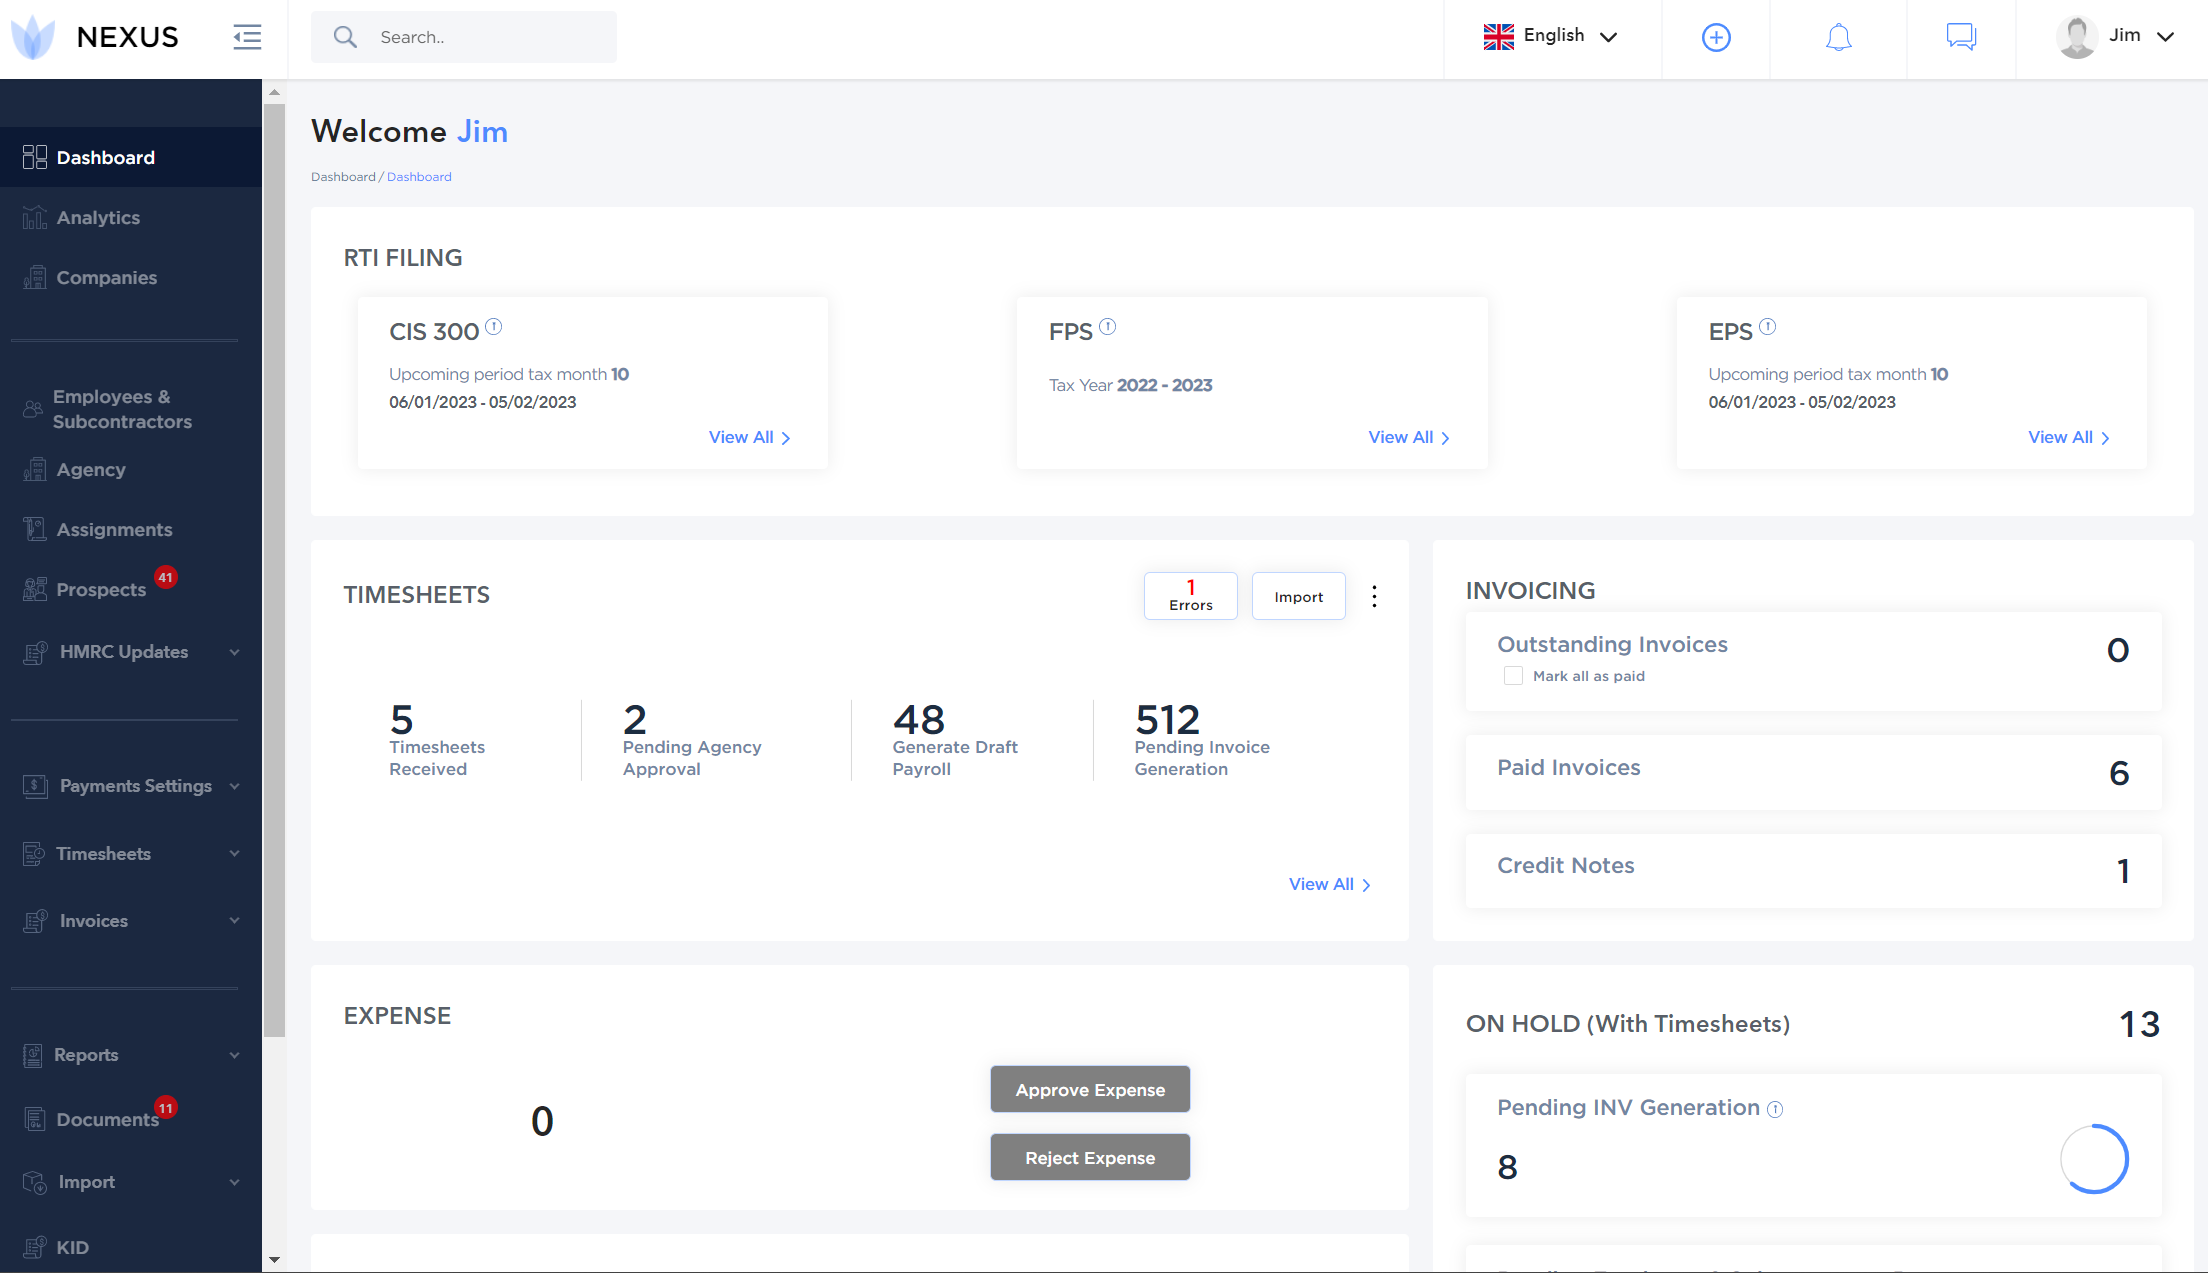Click the quick-add plus icon
Image resolution: width=2208 pixels, height=1273 pixels.
1715,36
